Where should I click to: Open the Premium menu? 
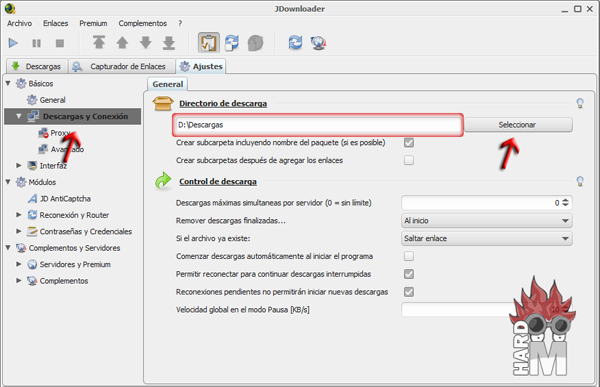pyautogui.click(x=93, y=23)
